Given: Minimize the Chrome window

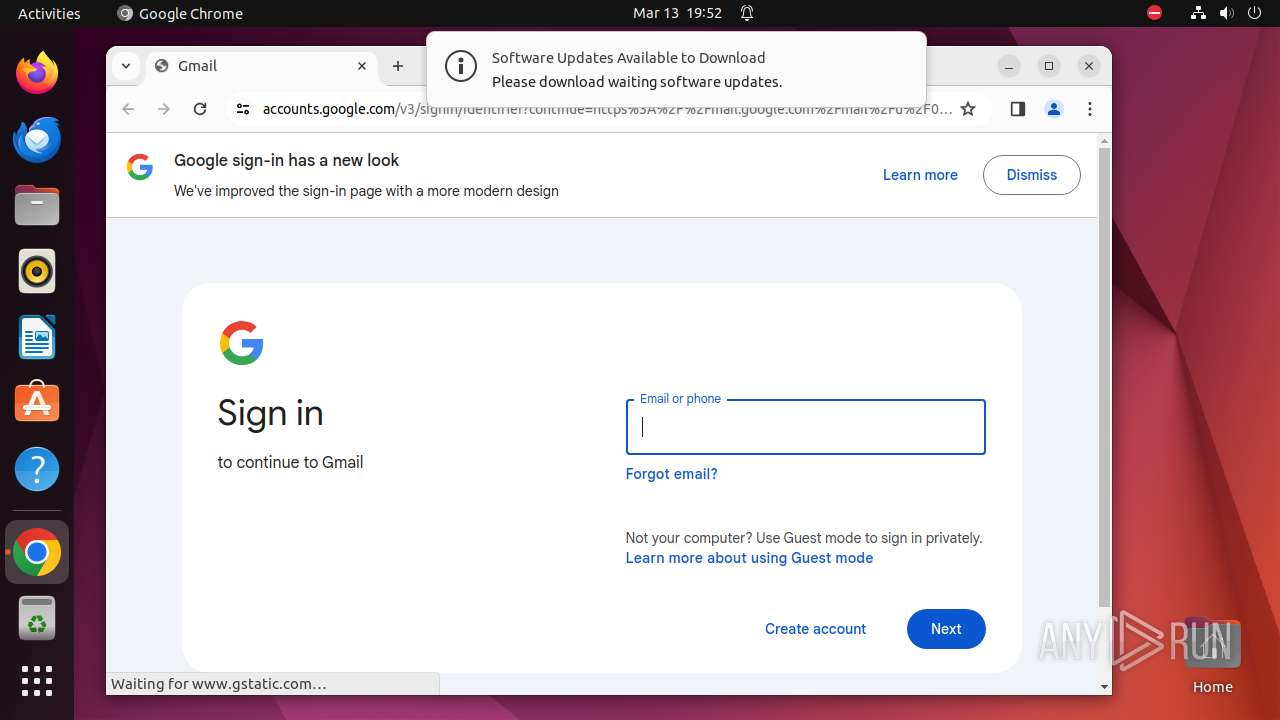Looking at the screenshot, I should click(x=1009, y=66).
